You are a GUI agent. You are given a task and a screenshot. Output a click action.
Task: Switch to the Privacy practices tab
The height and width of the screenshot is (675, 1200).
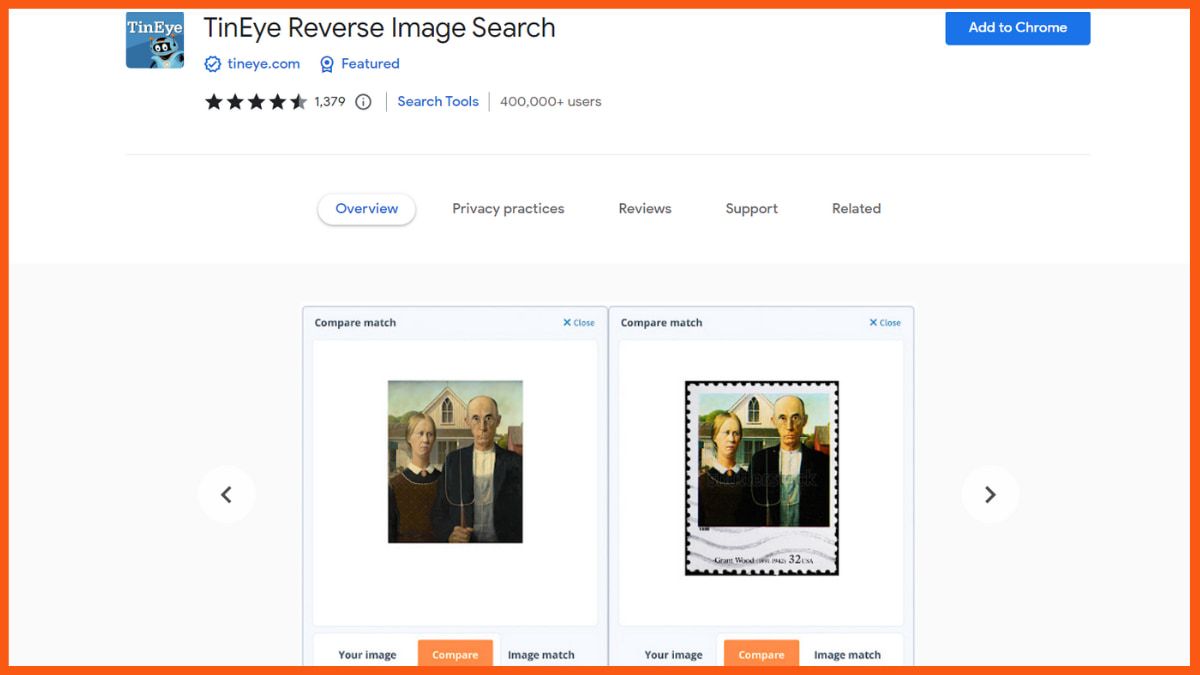(508, 209)
